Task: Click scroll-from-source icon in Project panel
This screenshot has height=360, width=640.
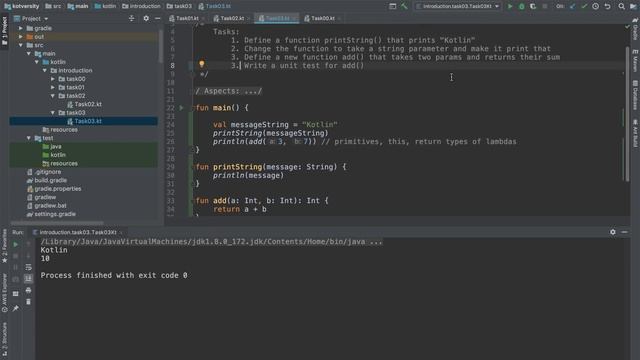Action: 131,18
